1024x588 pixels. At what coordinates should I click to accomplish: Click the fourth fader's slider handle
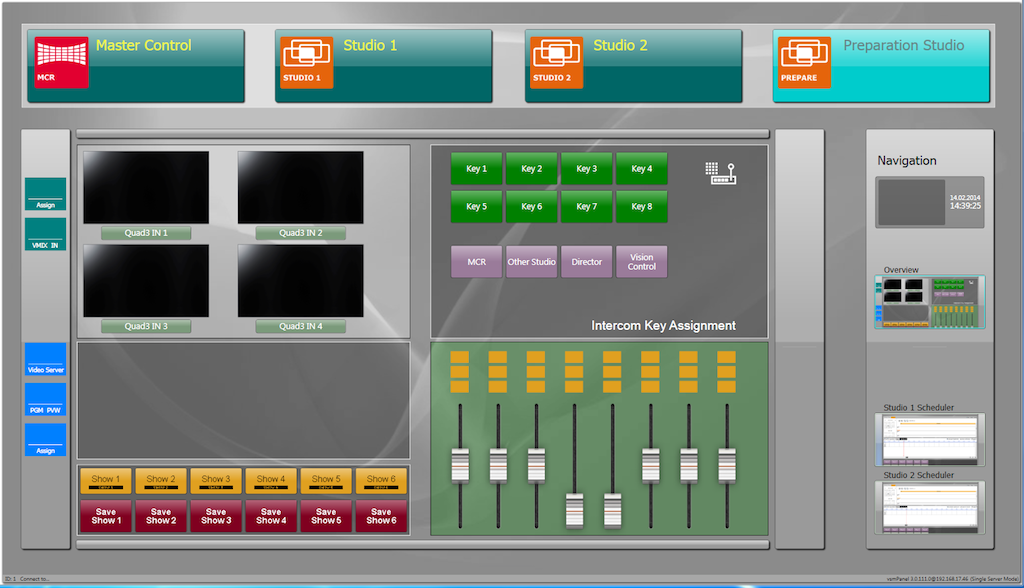click(574, 510)
